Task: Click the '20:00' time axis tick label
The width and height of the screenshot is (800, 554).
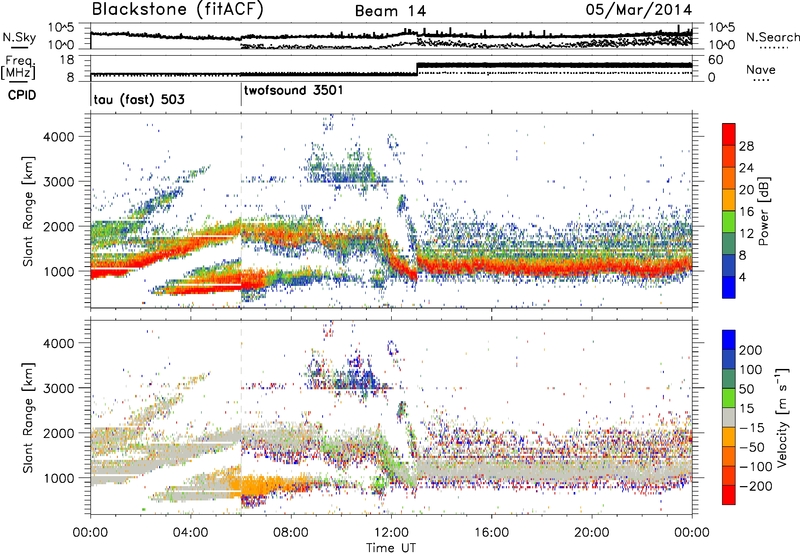Action: pos(591,533)
